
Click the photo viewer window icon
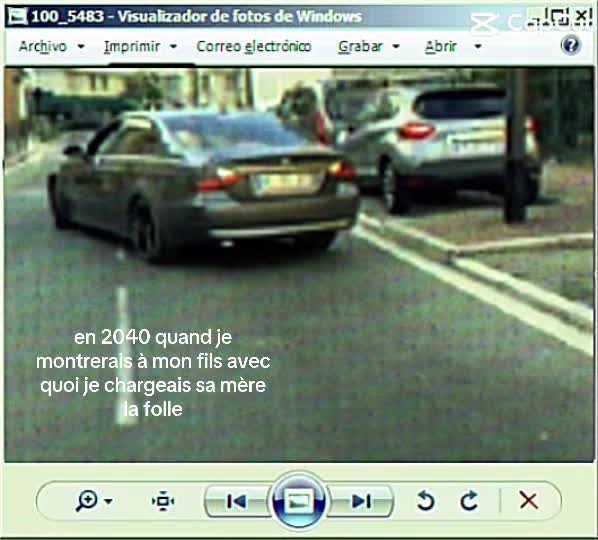(x=18, y=16)
